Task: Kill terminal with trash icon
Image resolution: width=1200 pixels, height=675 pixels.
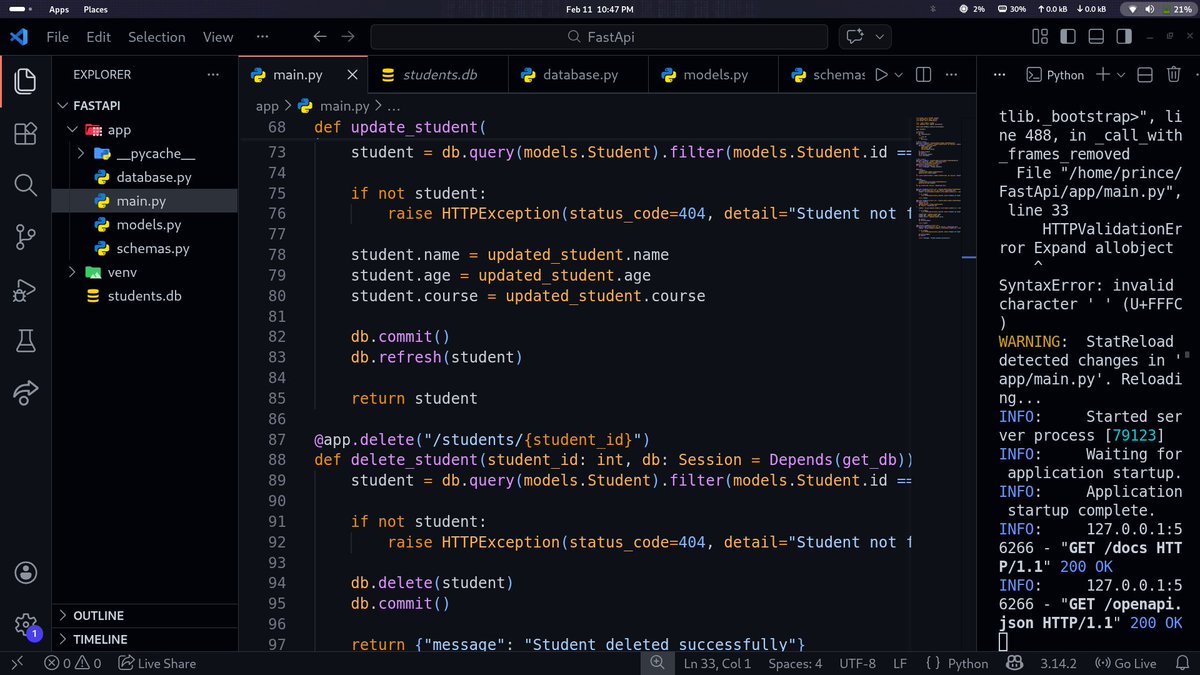Action: [1174, 75]
